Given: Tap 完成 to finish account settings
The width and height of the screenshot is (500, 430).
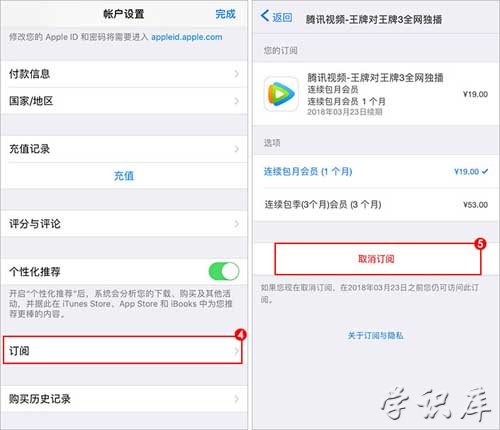Looking at the screenshot, I should 225,14.
